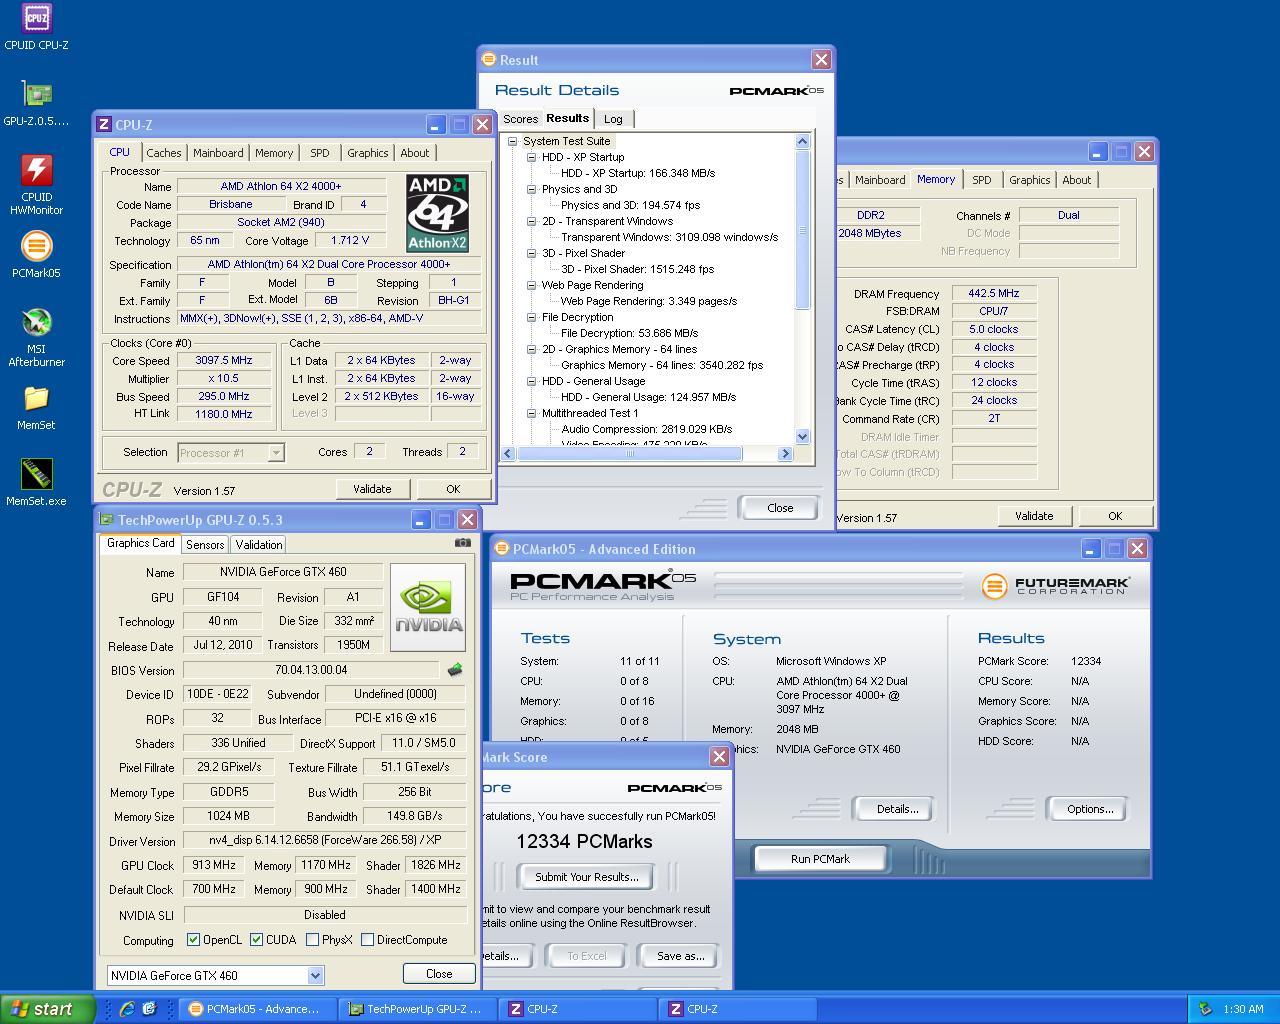Open the Processor #1 selection dropdown
1280x1024 pixels.
tap(276, 453)
